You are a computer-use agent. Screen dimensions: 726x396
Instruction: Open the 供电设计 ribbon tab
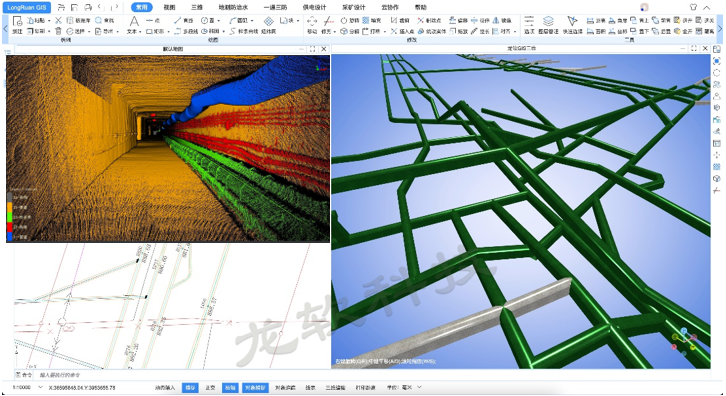click(x=314, y=7)
